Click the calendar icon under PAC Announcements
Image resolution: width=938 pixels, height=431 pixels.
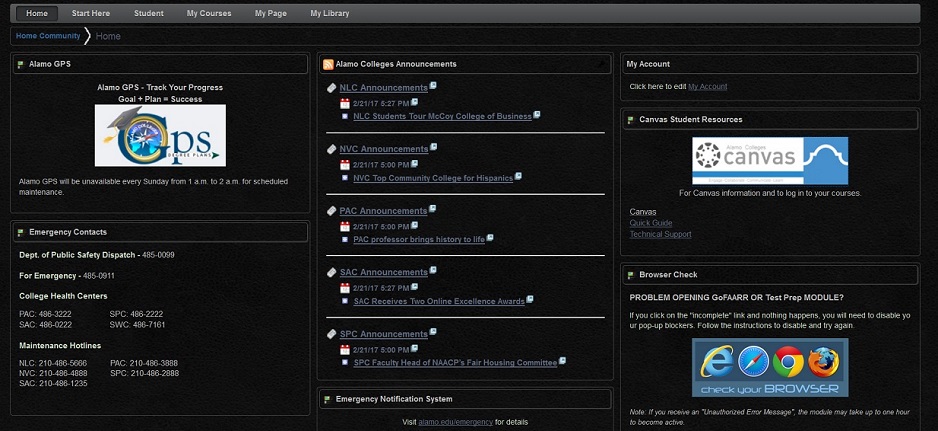coord(345,226)
